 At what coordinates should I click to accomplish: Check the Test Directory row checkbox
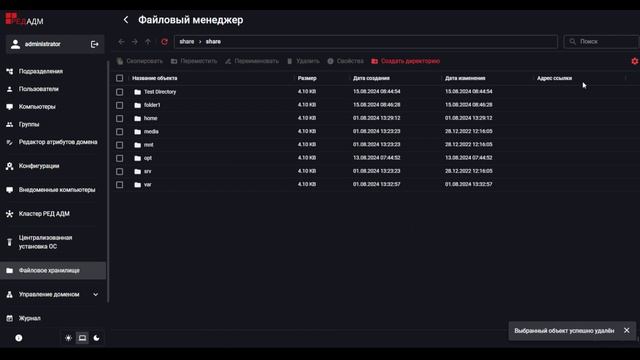tap(120, 92)
